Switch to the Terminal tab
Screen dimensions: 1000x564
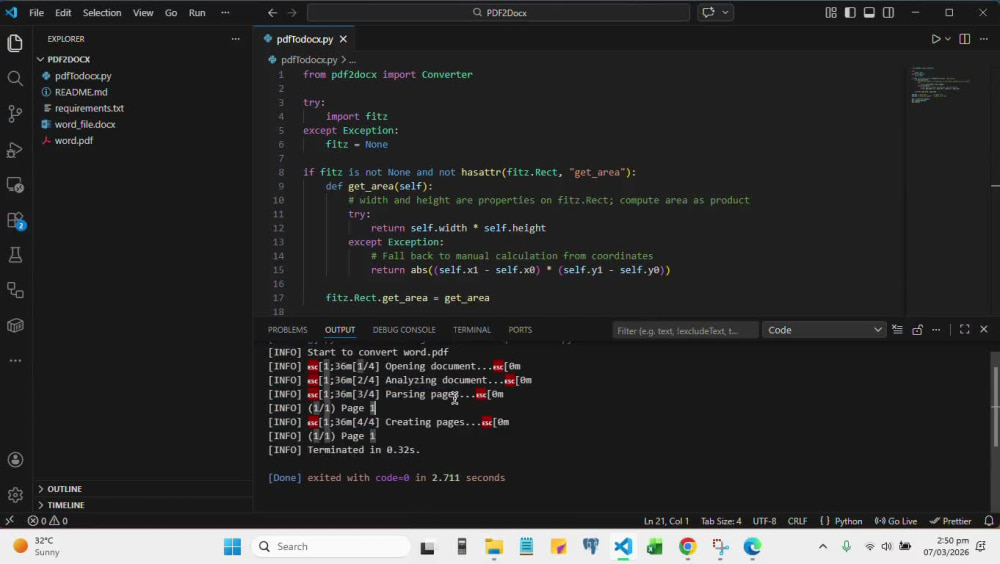(x=472, y=330)
